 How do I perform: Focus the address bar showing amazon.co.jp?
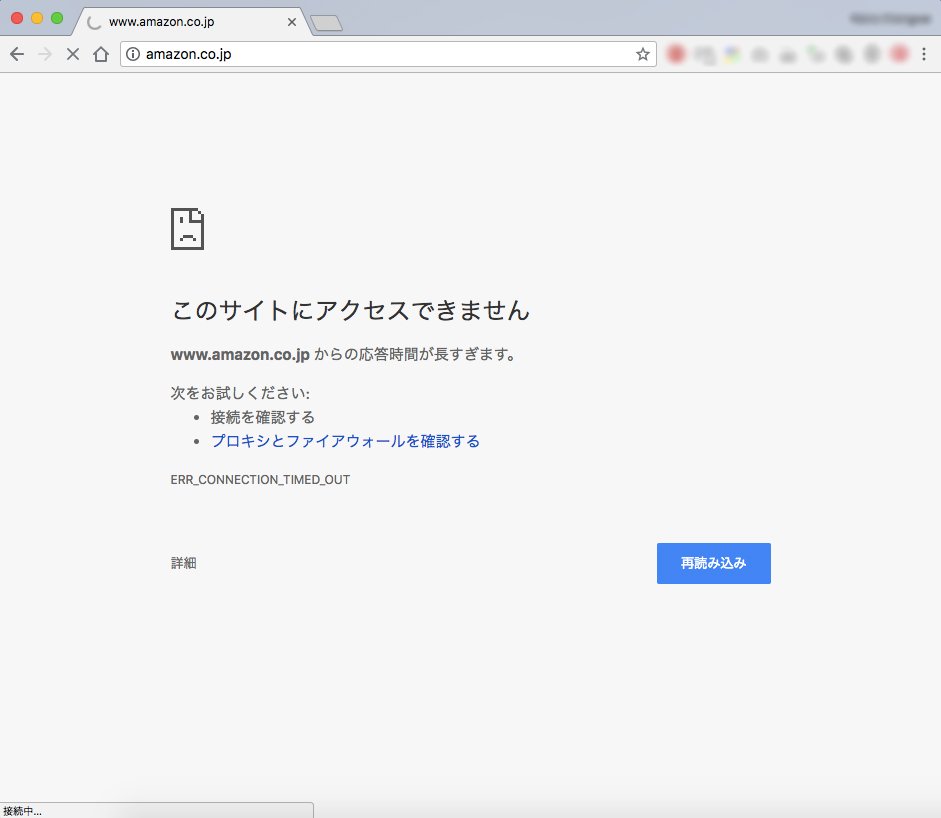coord(388,54)
